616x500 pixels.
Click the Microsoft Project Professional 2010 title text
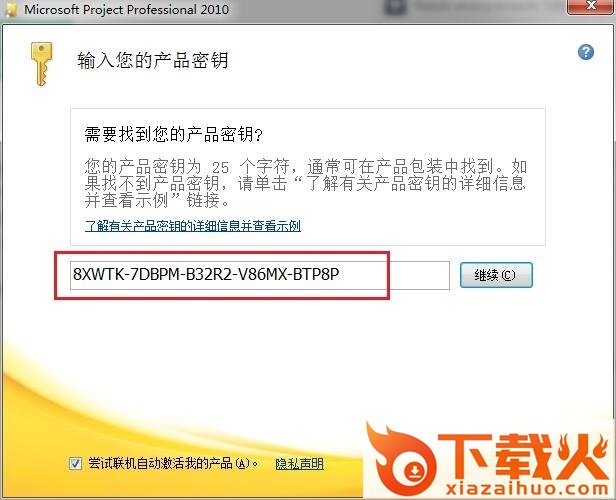coord(126,9)
